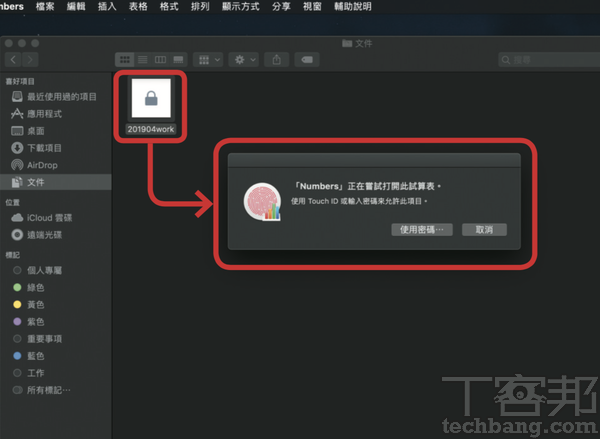This screenshot has width=600, height=439.
Task: Switch to gallery view in Finder toolbar
Action: [178, 60]
